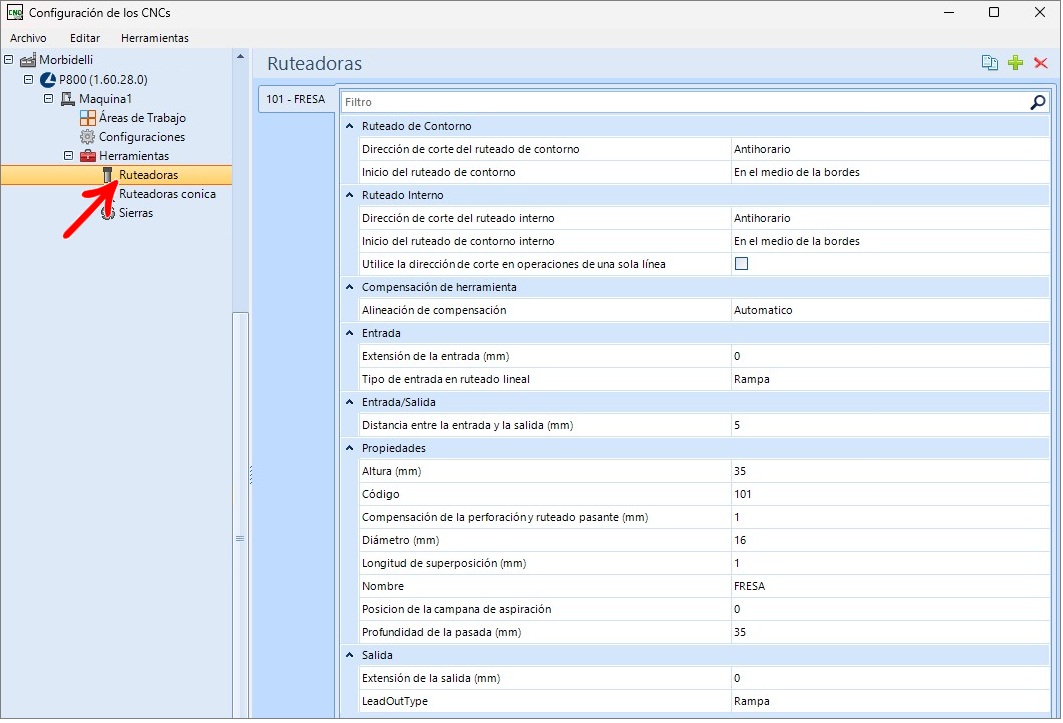Edit distance between entry and exit value
The height and width of the screenshot is (723, 1063).
pyautogui.click(x=890, y=426)
